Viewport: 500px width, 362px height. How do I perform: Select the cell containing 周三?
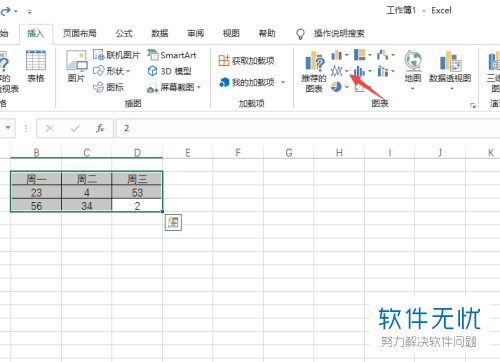tap(137, 179)
